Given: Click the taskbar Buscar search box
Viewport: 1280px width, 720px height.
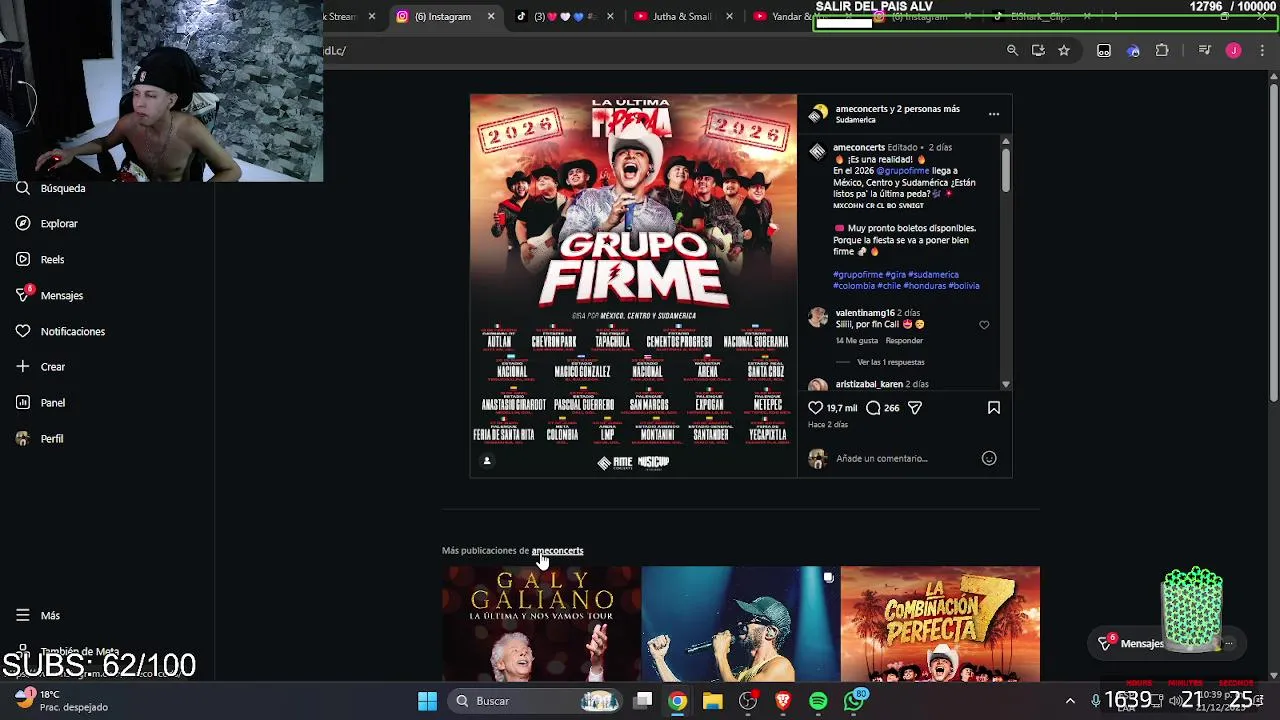Looking at the screenshot, I should (535, 701).
